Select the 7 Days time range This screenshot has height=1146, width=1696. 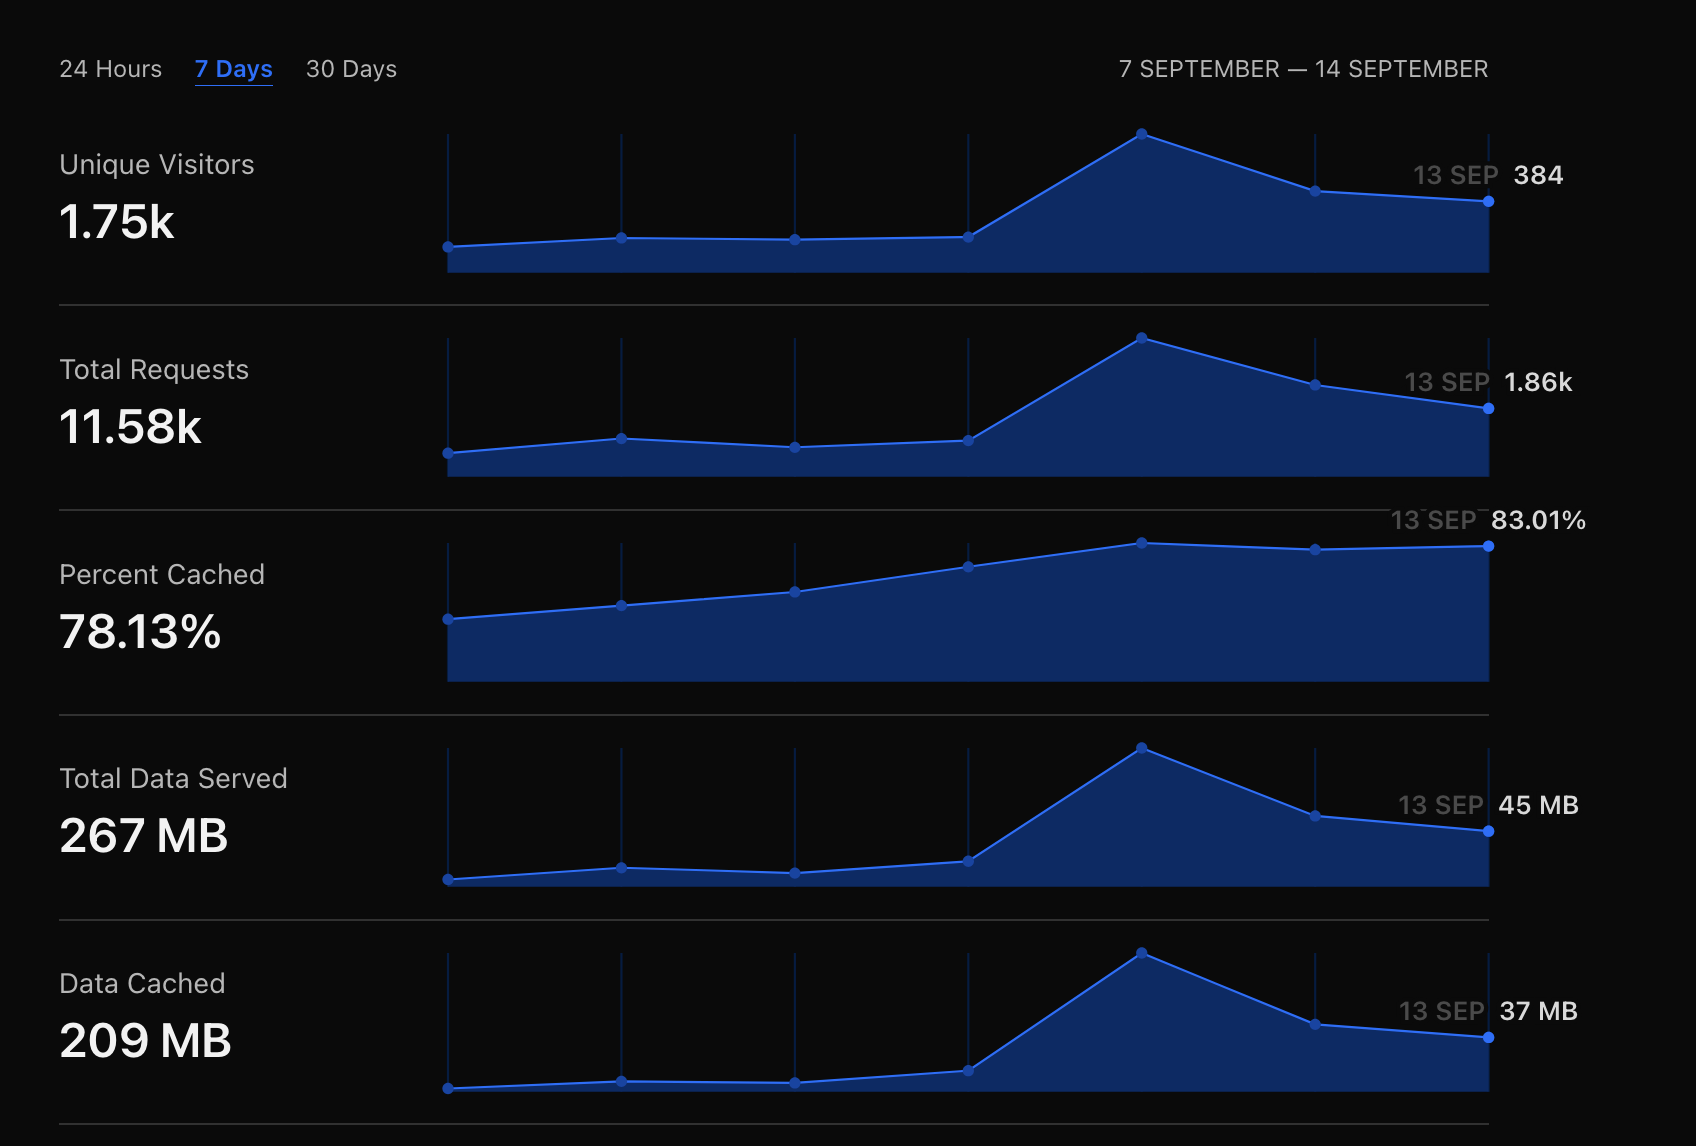(x=233, y=69)
